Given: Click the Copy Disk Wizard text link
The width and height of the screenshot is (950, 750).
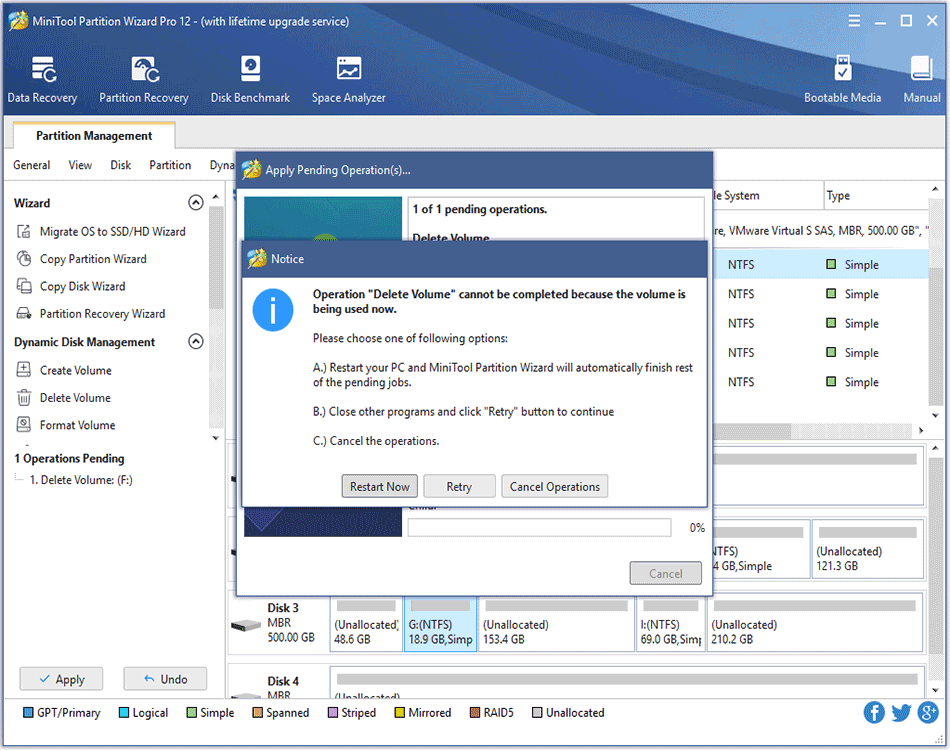Looking at the screenshot, I should [82, 286].
